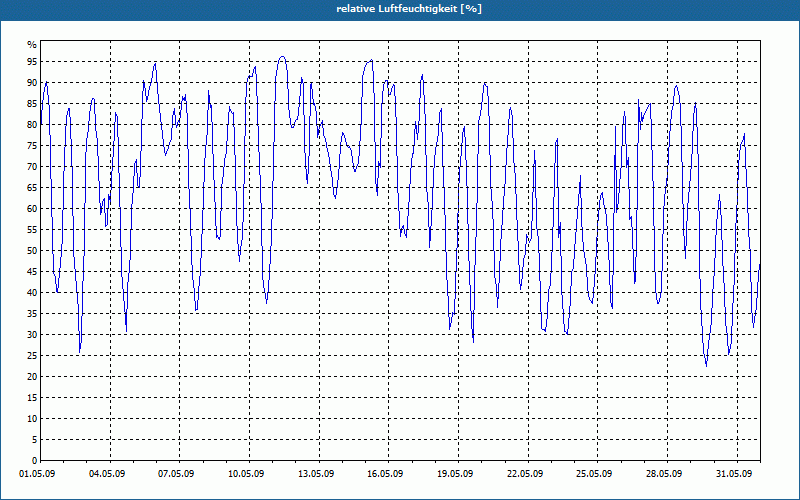This screenshot has height=500, width=800.
Task: Click the 50 value on the y-axis
Action: pyautogui.click(x=32, y=251)
